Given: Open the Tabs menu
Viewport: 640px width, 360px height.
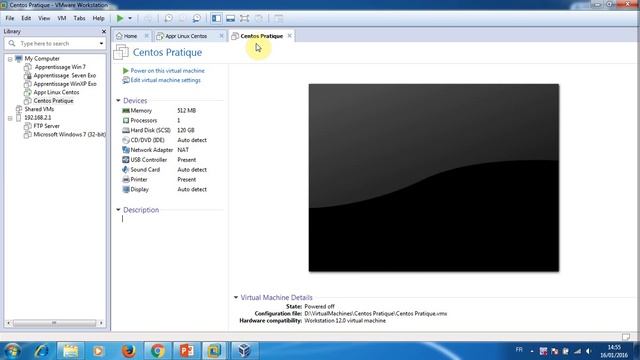Looking at the screenshot, I should [79, 18].
